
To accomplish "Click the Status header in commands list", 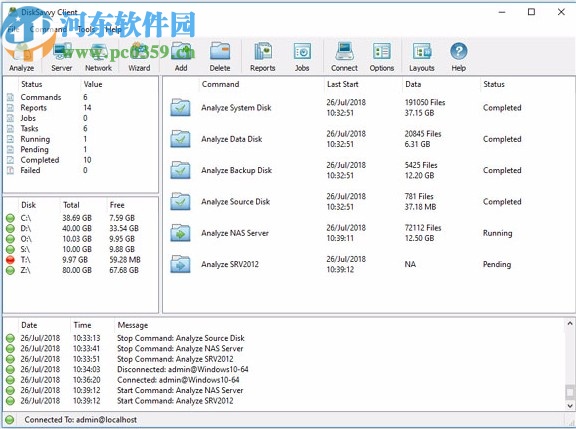I will [494, 84].
